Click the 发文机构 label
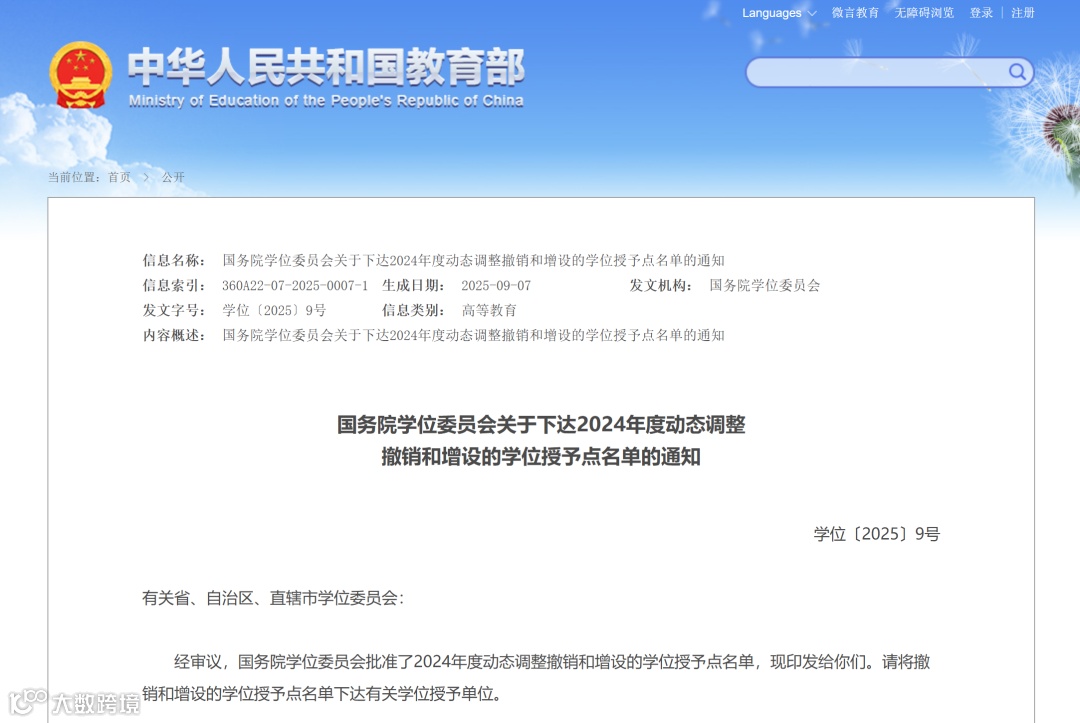 tap(661, 285)
